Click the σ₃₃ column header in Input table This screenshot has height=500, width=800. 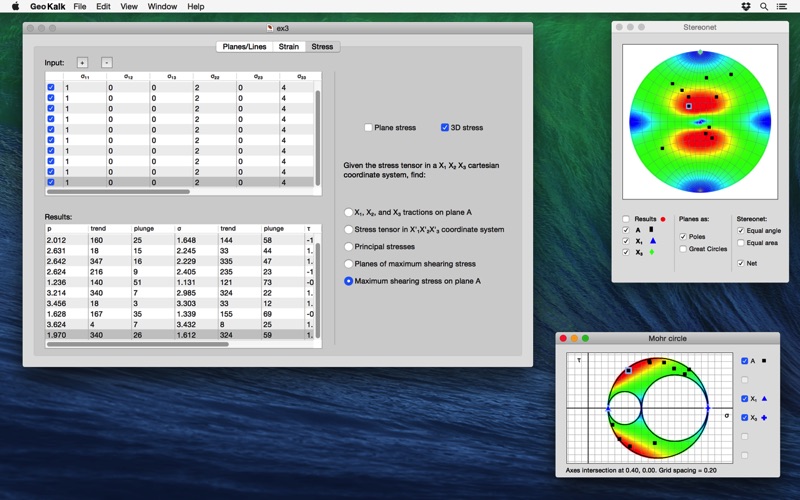(x=301, y=77)
